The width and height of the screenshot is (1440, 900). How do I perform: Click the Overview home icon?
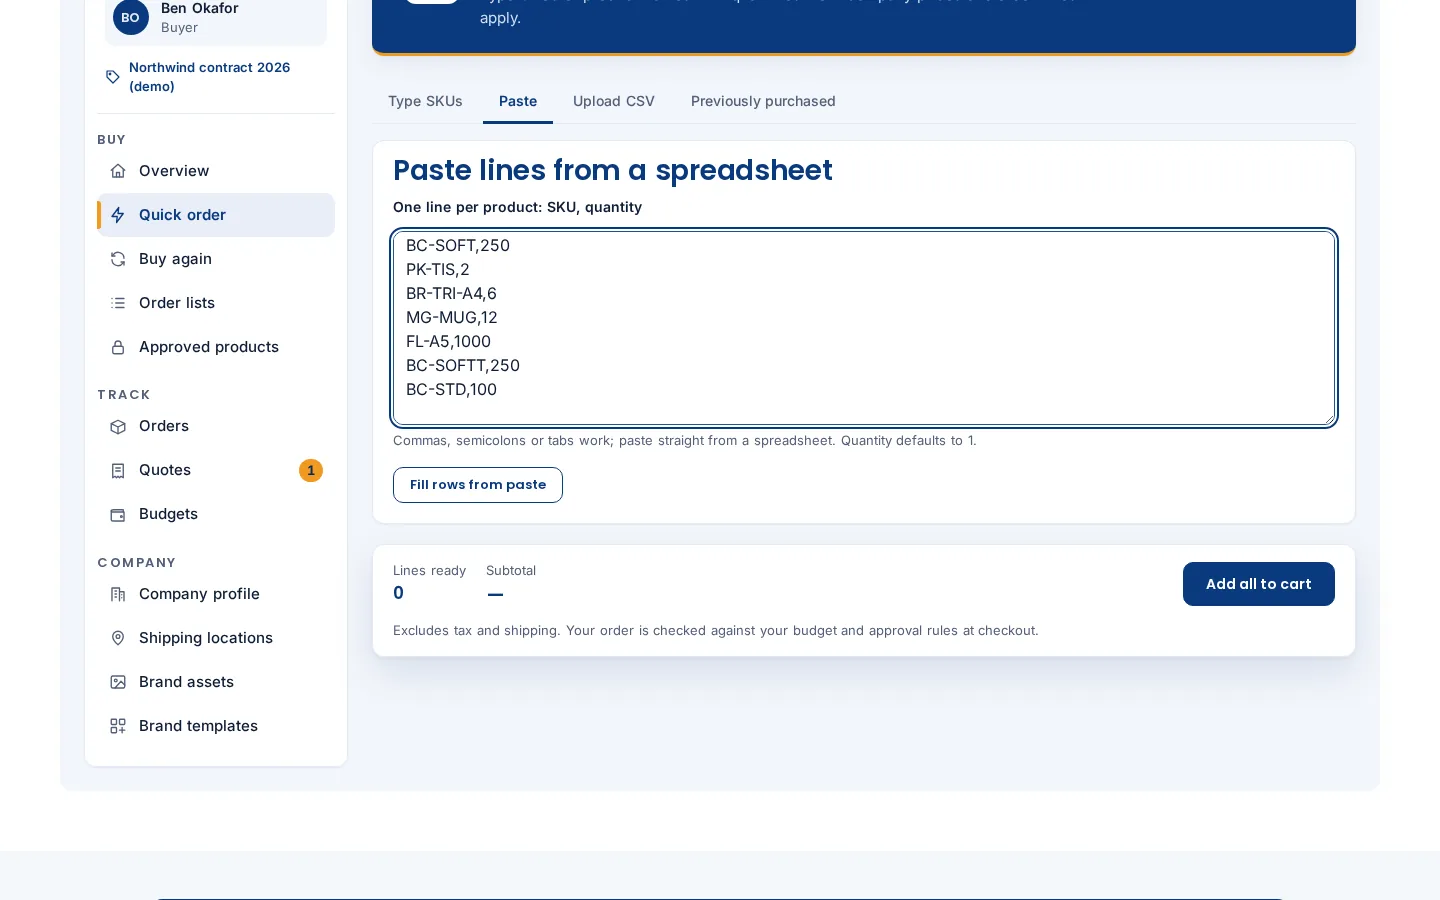[118, 171]
